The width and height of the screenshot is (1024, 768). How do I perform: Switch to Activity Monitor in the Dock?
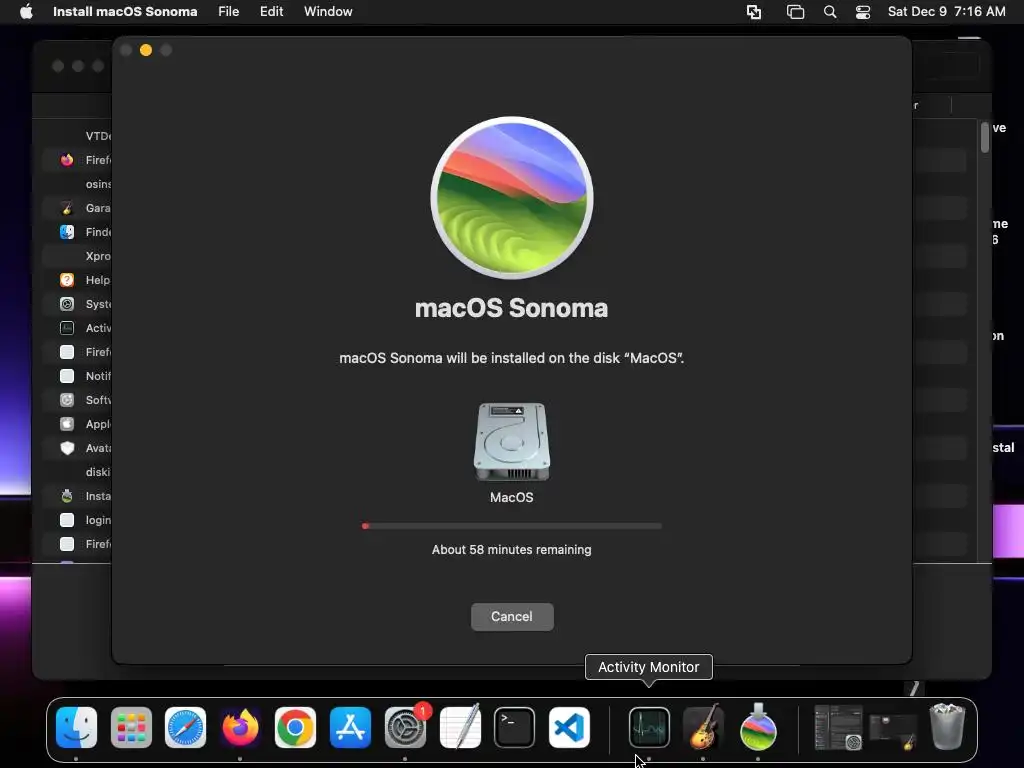(x=649, y=727)
